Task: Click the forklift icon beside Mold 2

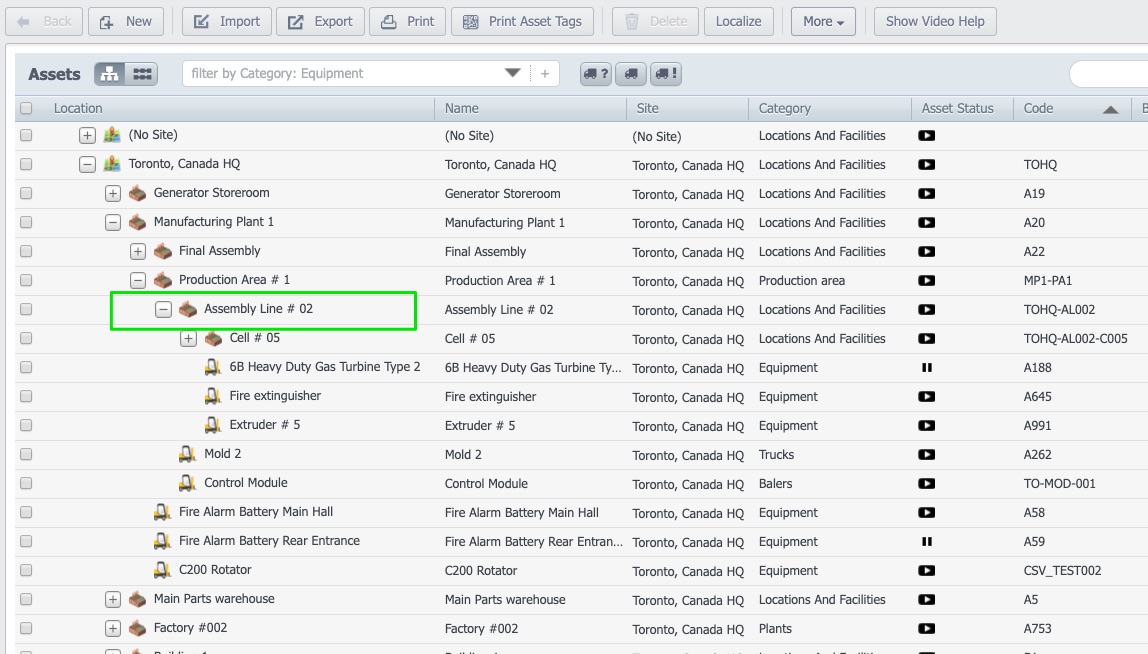Action: (187, 454)
